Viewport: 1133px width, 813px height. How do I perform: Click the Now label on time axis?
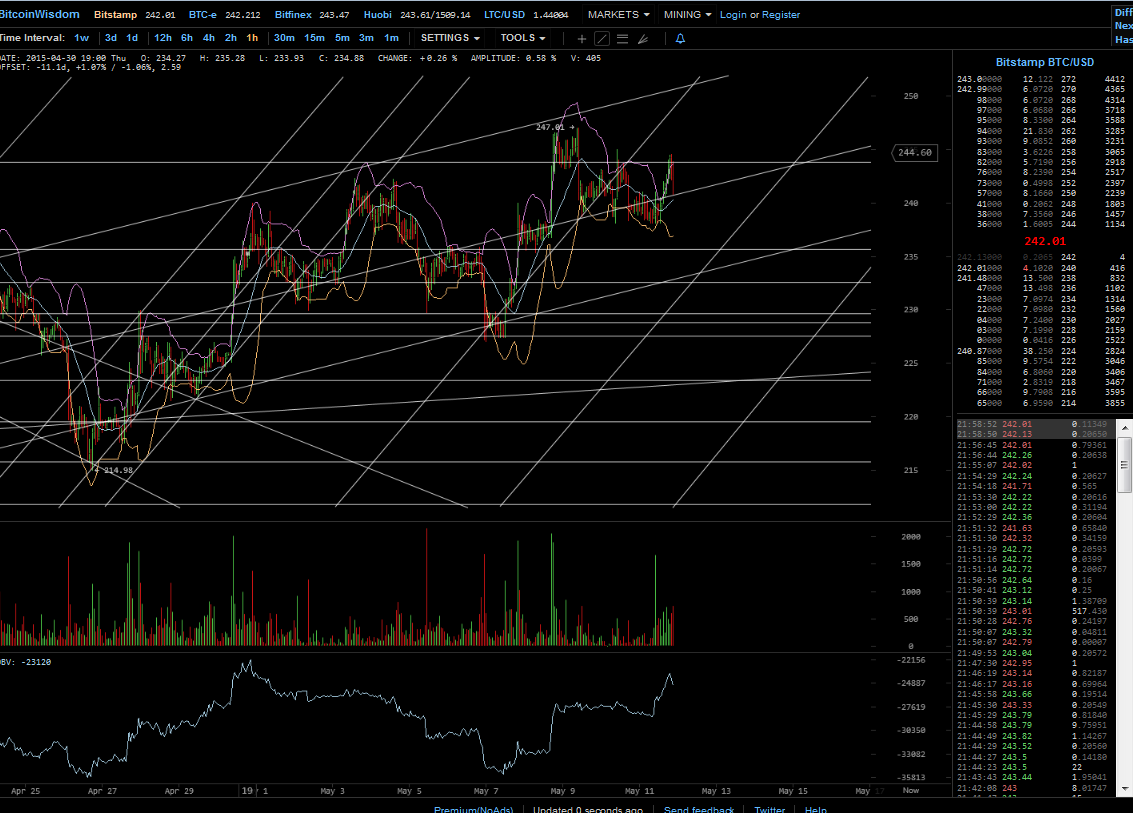(911, 791)
